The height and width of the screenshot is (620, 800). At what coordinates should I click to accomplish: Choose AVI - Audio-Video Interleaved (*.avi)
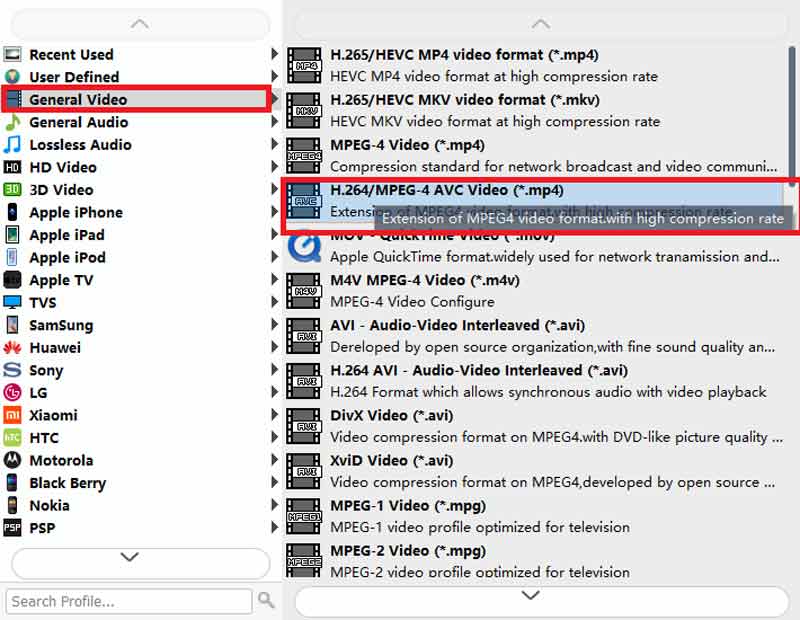point(535,336)
